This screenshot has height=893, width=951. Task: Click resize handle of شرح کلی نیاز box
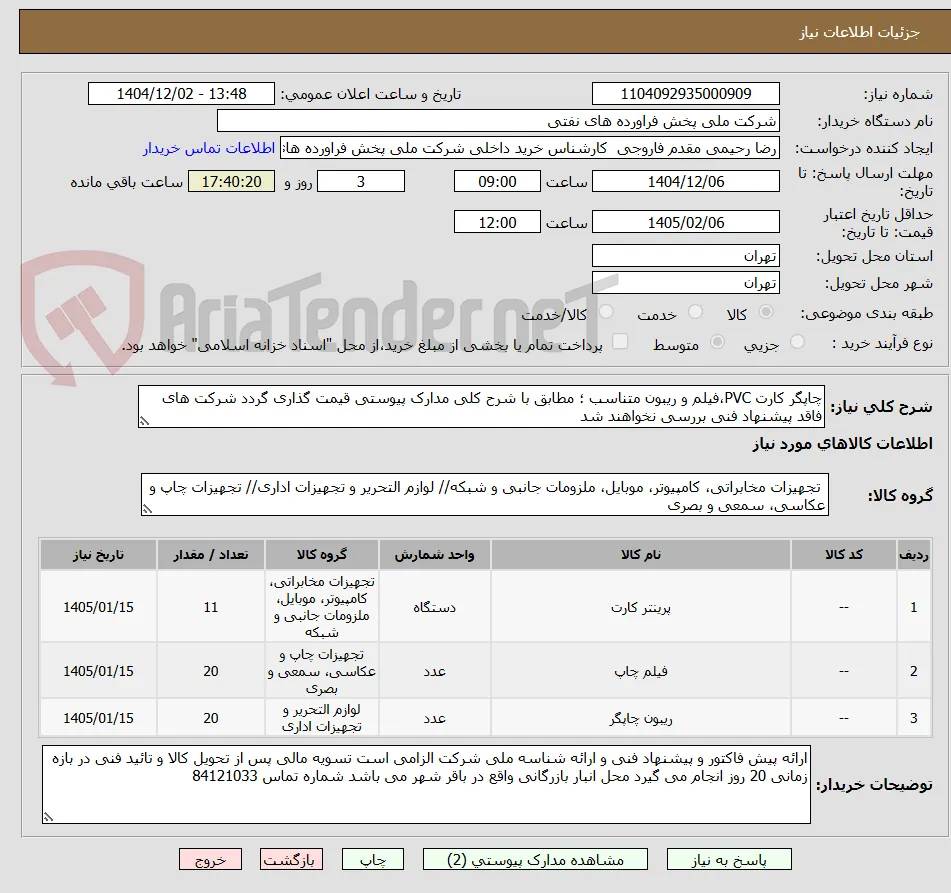[144, 422]
